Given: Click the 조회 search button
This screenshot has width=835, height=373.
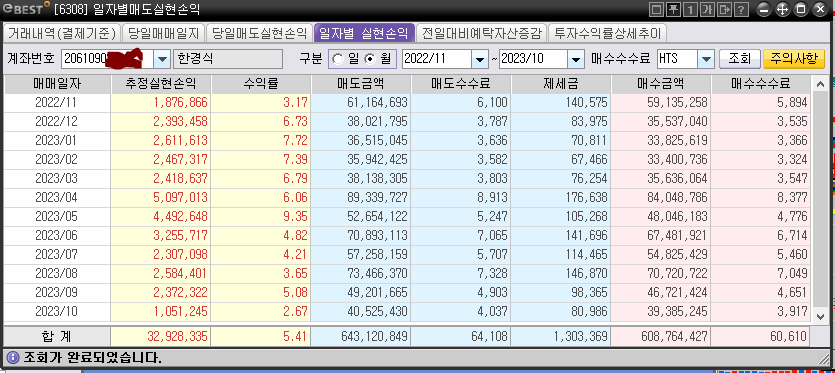Looking at the screenshot, I should [x=739, y=59].
